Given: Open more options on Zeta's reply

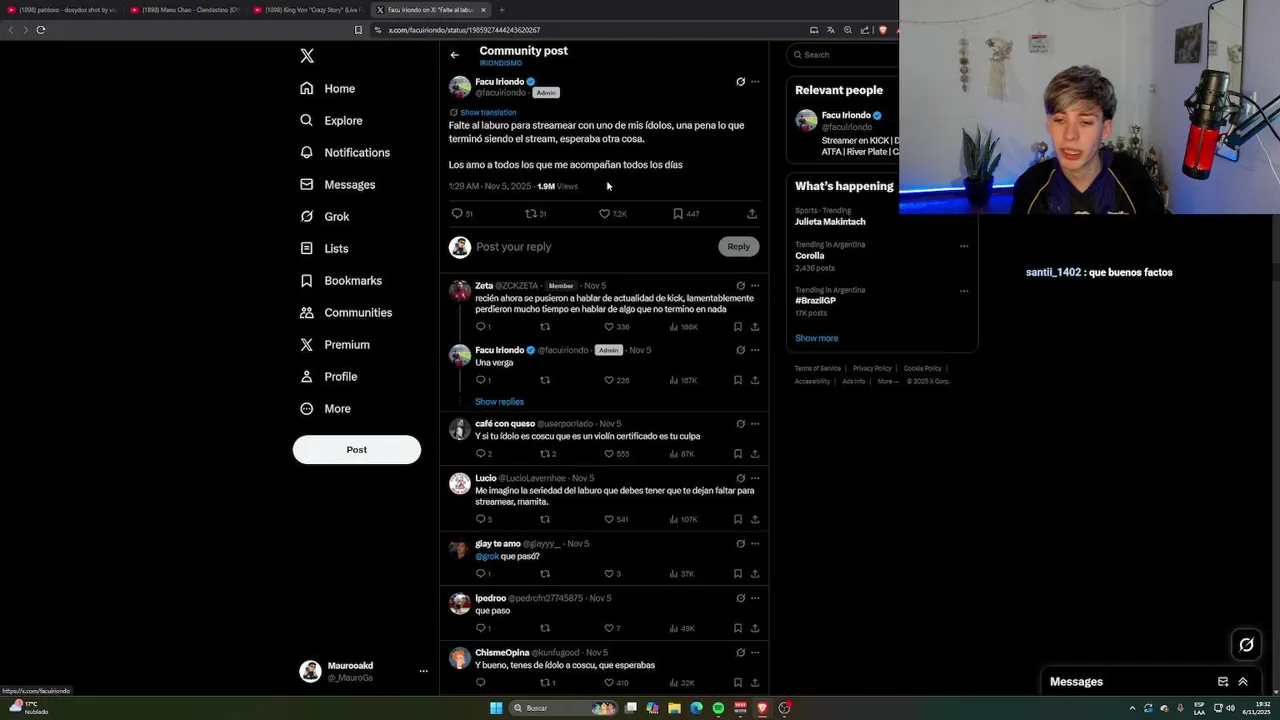Looking at the screenshot, I should 755,286.
